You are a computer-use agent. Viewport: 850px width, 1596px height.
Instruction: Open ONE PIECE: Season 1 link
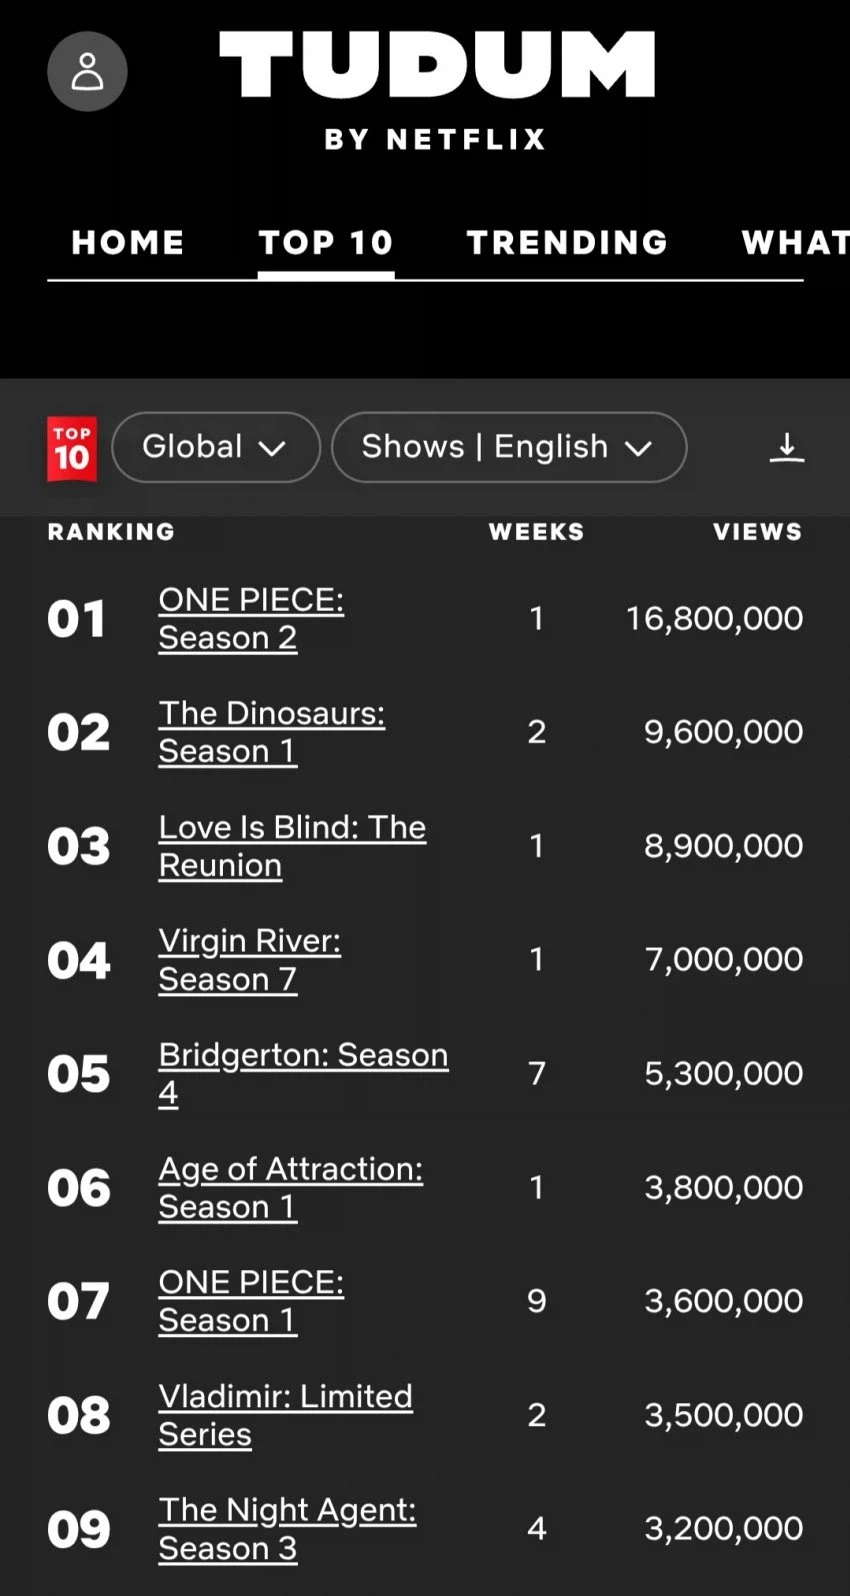251,1301
